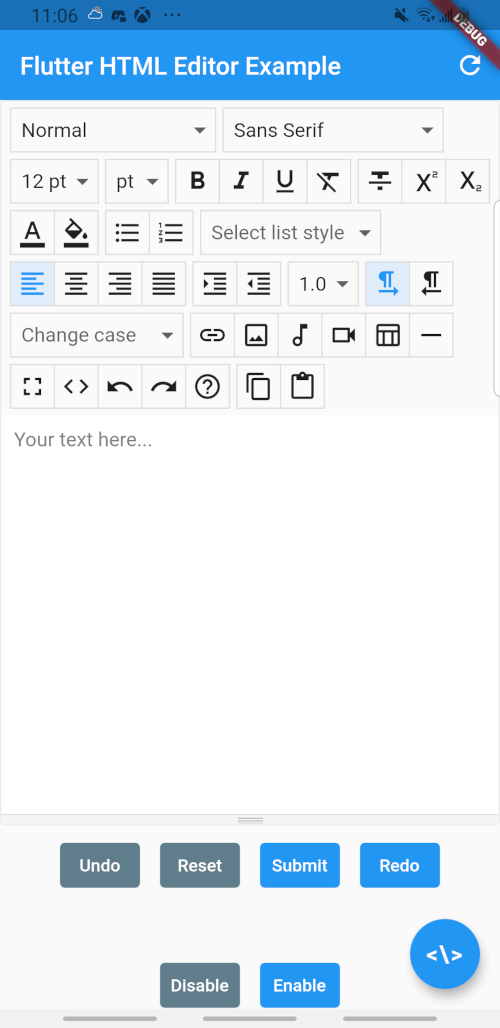This screenshot has height=1028, width=500.
Task: Click into the 'Your text here...' editor area
Action: (250, 614)
